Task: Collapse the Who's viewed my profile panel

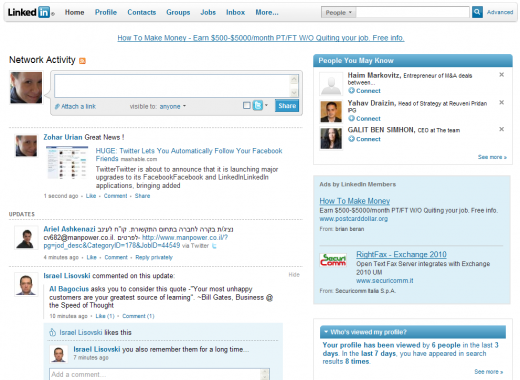Action: pyautogui.click(x=326, y=332)
